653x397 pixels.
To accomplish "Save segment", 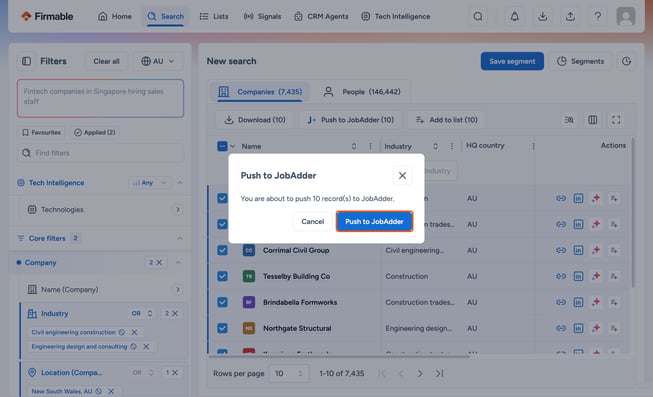I will coord(512,61).
